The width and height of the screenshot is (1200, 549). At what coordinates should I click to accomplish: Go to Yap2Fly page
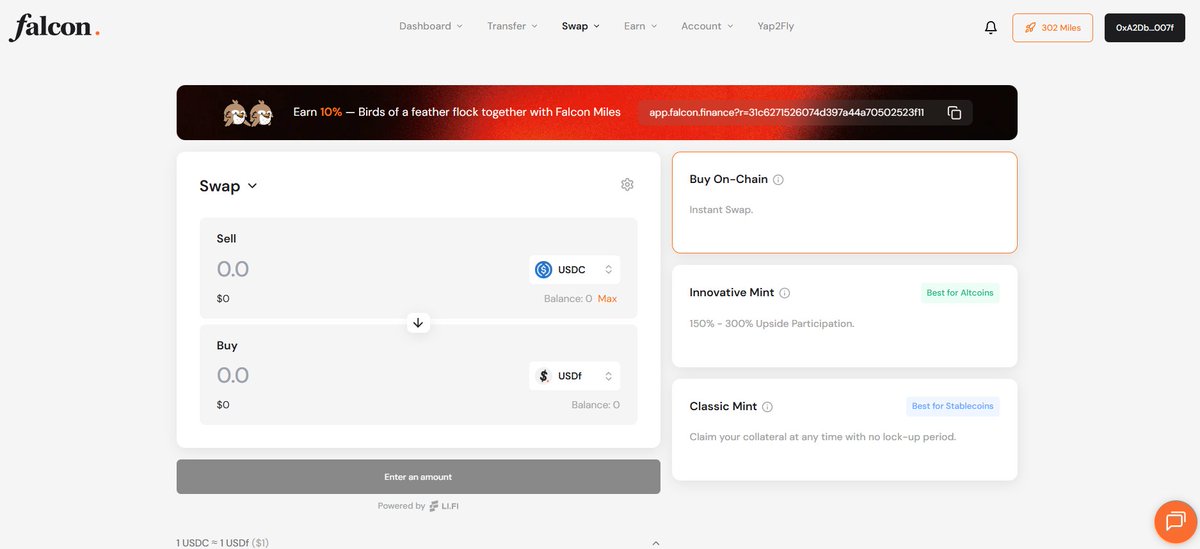pyautogui.click(x=776, y=26)
